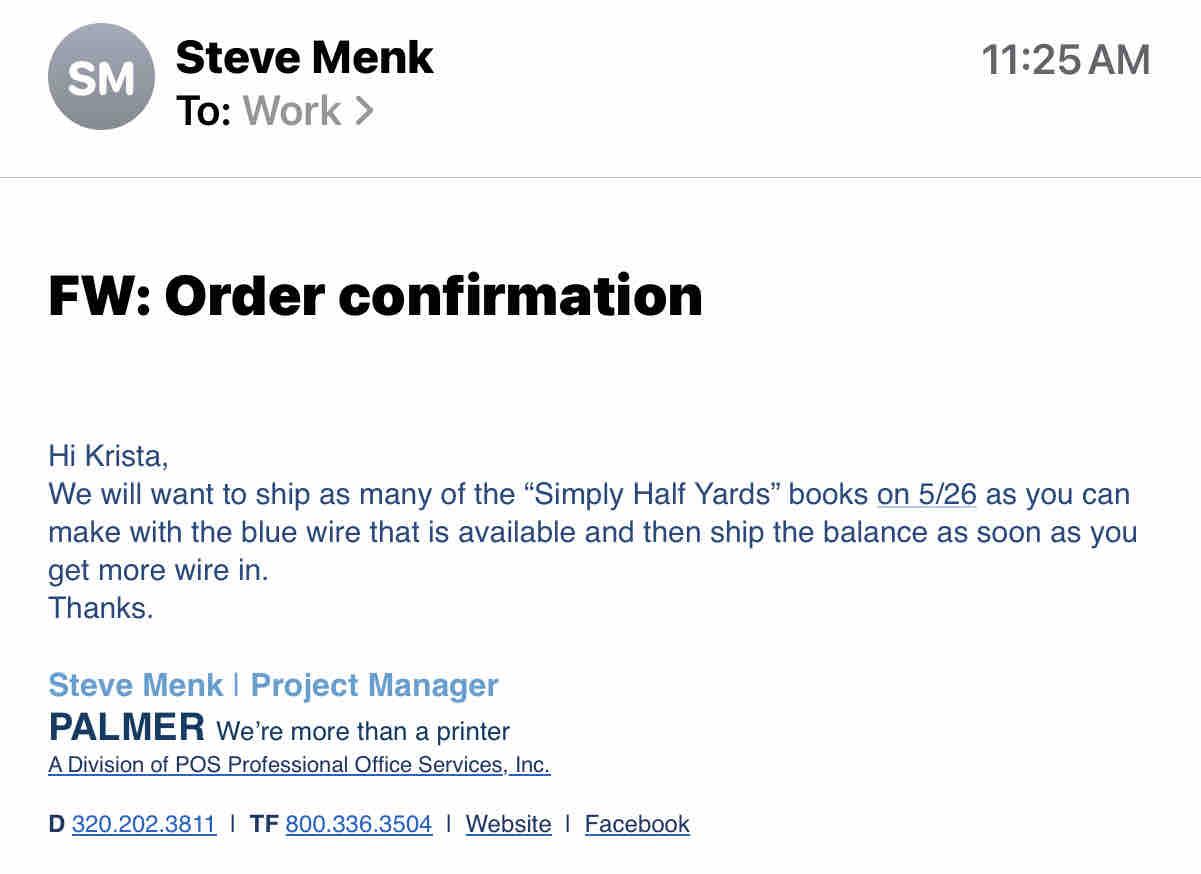
Task: Click the SM sender avatar
Action: [102, 77]
